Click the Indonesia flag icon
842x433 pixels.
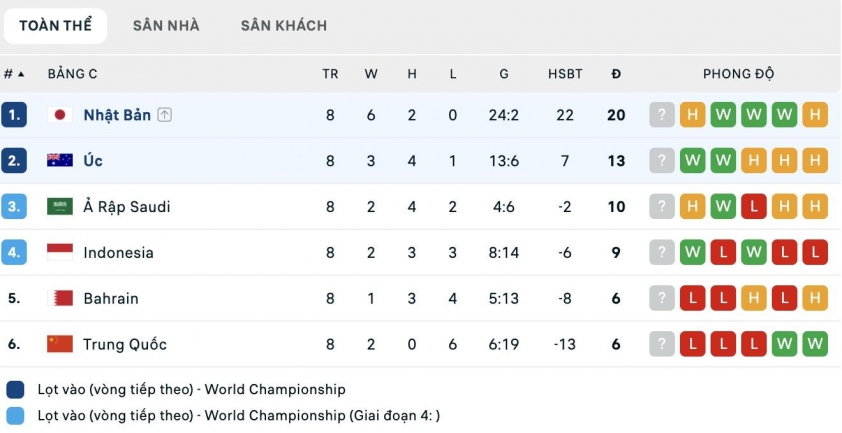(60, 252)
